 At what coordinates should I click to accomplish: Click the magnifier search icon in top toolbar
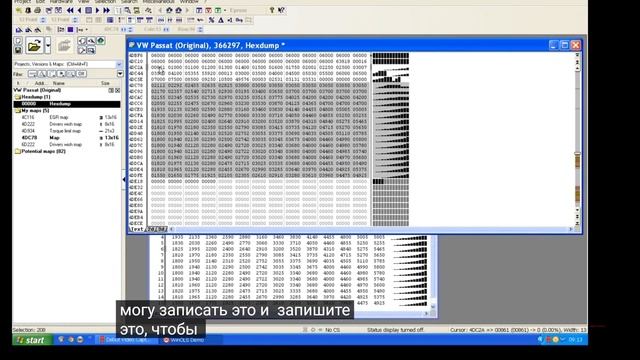tap(127, 10)
